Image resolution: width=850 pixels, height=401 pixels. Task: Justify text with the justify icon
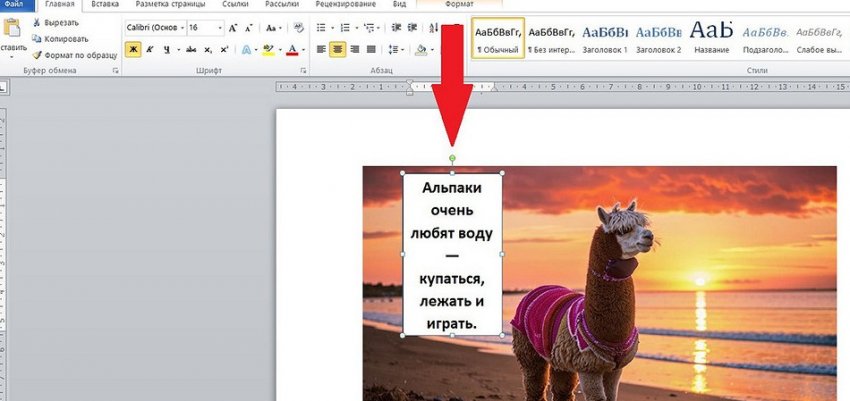point(371,49)
